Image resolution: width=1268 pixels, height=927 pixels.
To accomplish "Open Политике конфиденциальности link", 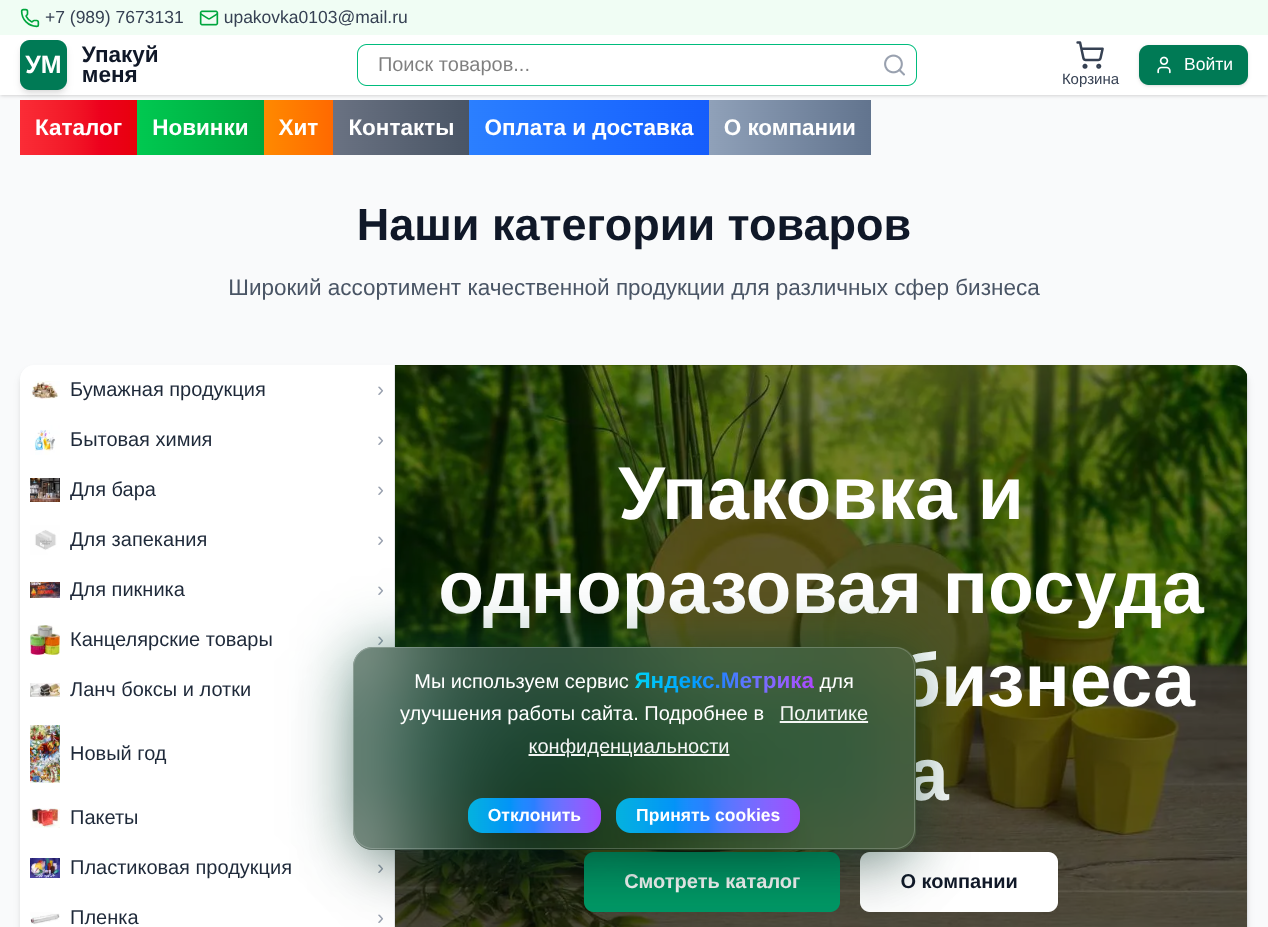I will click(x=698, y=730).
